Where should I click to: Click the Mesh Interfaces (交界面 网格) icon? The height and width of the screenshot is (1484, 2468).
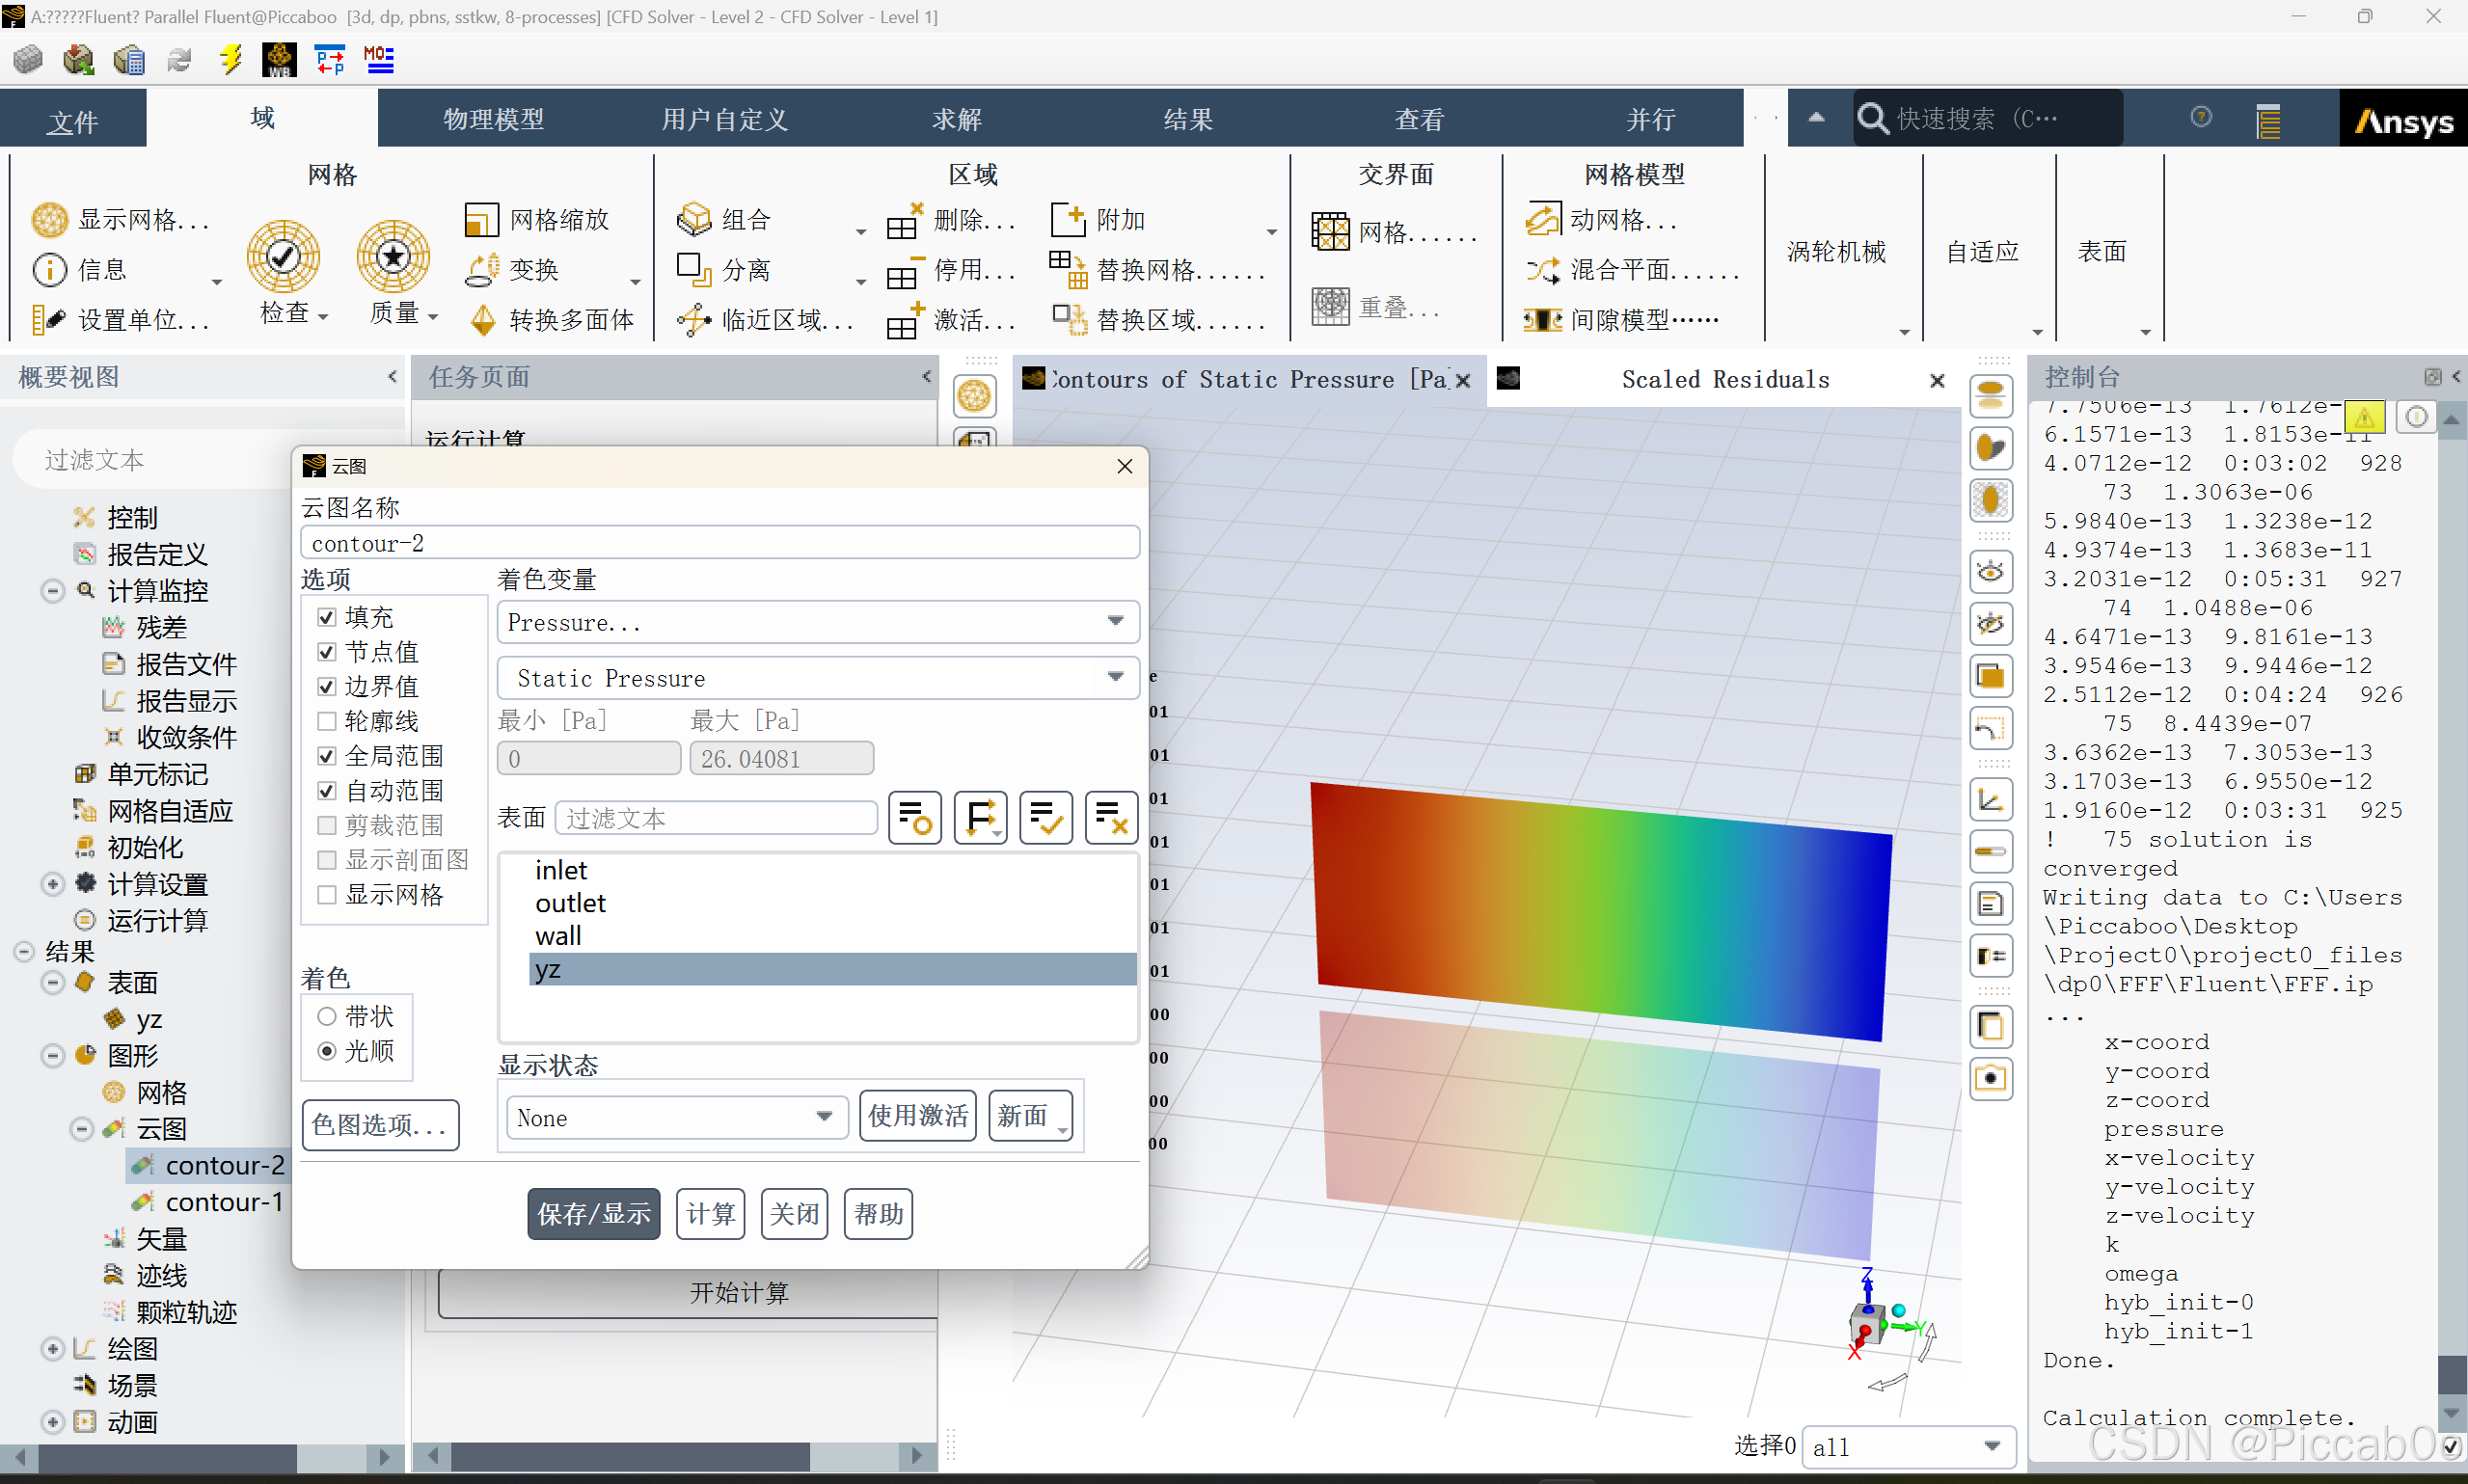pyautogui.click(x=1330, y=233)
